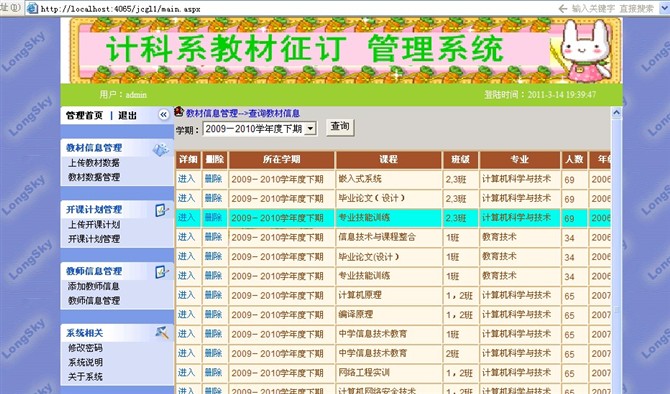Image resolution: width=670 pixels, height=394 pixels.
Task: Open 教师信息管理 sub-item in sidebar
Action: (94, 300)
